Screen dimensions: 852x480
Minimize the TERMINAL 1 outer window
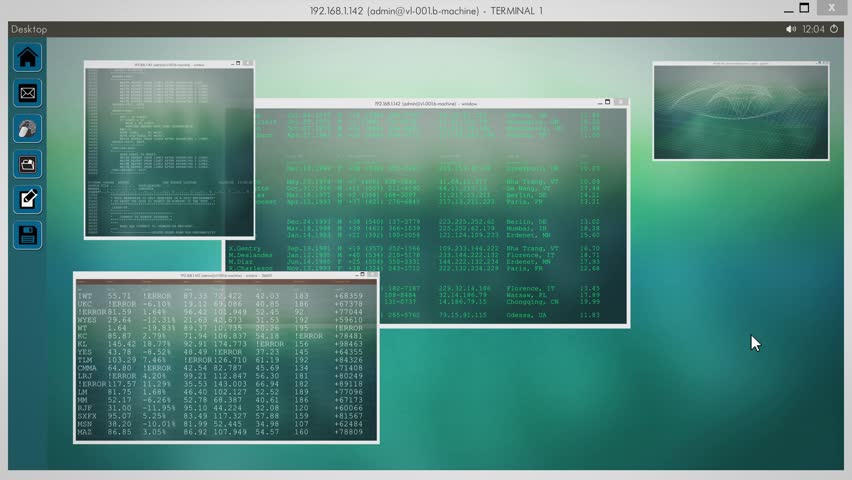coord(788,10)
